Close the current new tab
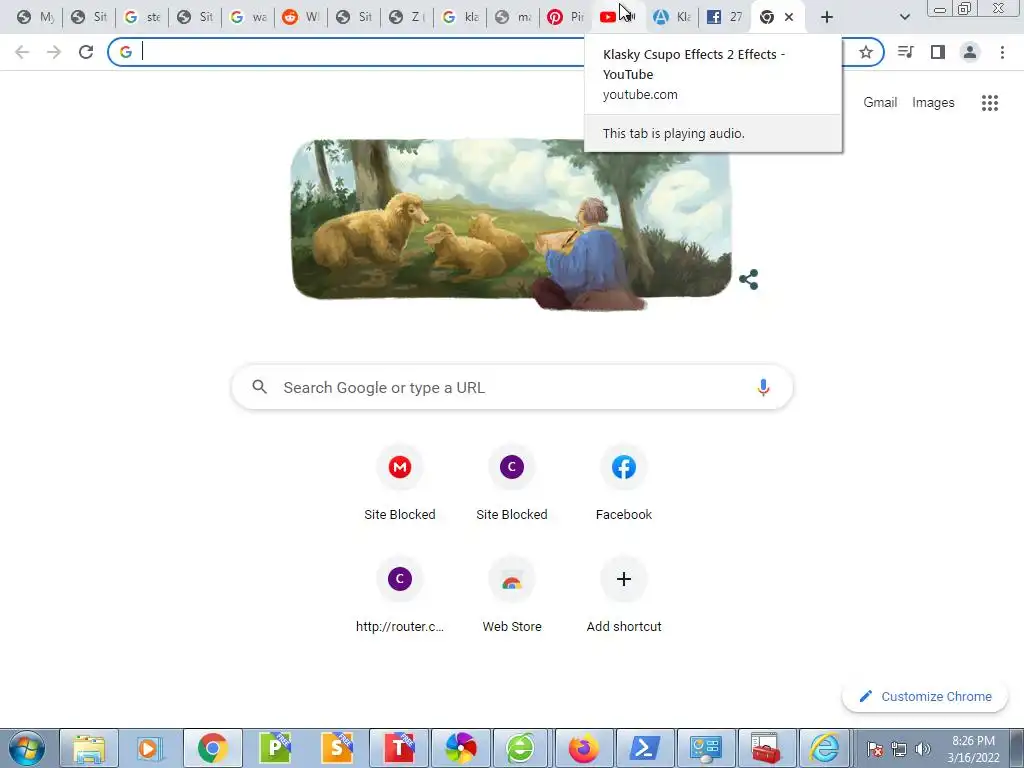Screen dimensions: 1024x768 click(x=789, y=17)
